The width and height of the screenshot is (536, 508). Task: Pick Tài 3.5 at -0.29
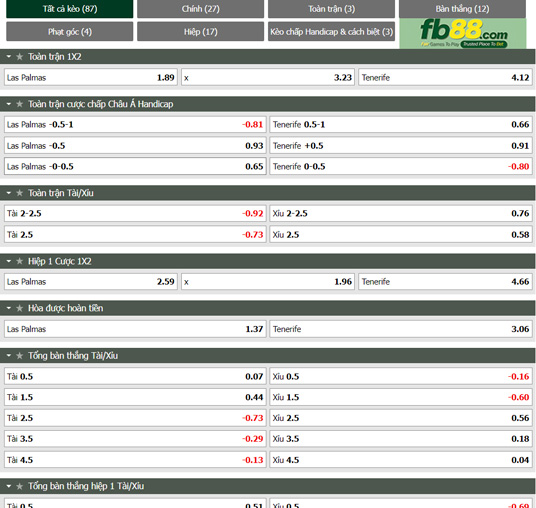coord(135,439)
